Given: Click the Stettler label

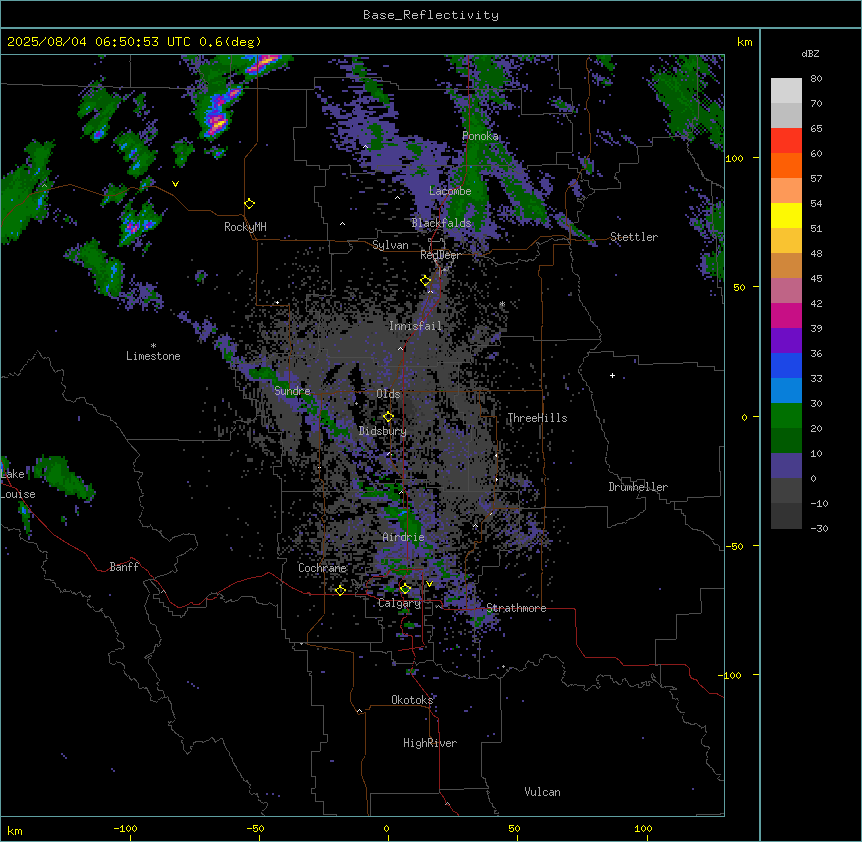Looking at the screenshot, I should tap(634, 237).
